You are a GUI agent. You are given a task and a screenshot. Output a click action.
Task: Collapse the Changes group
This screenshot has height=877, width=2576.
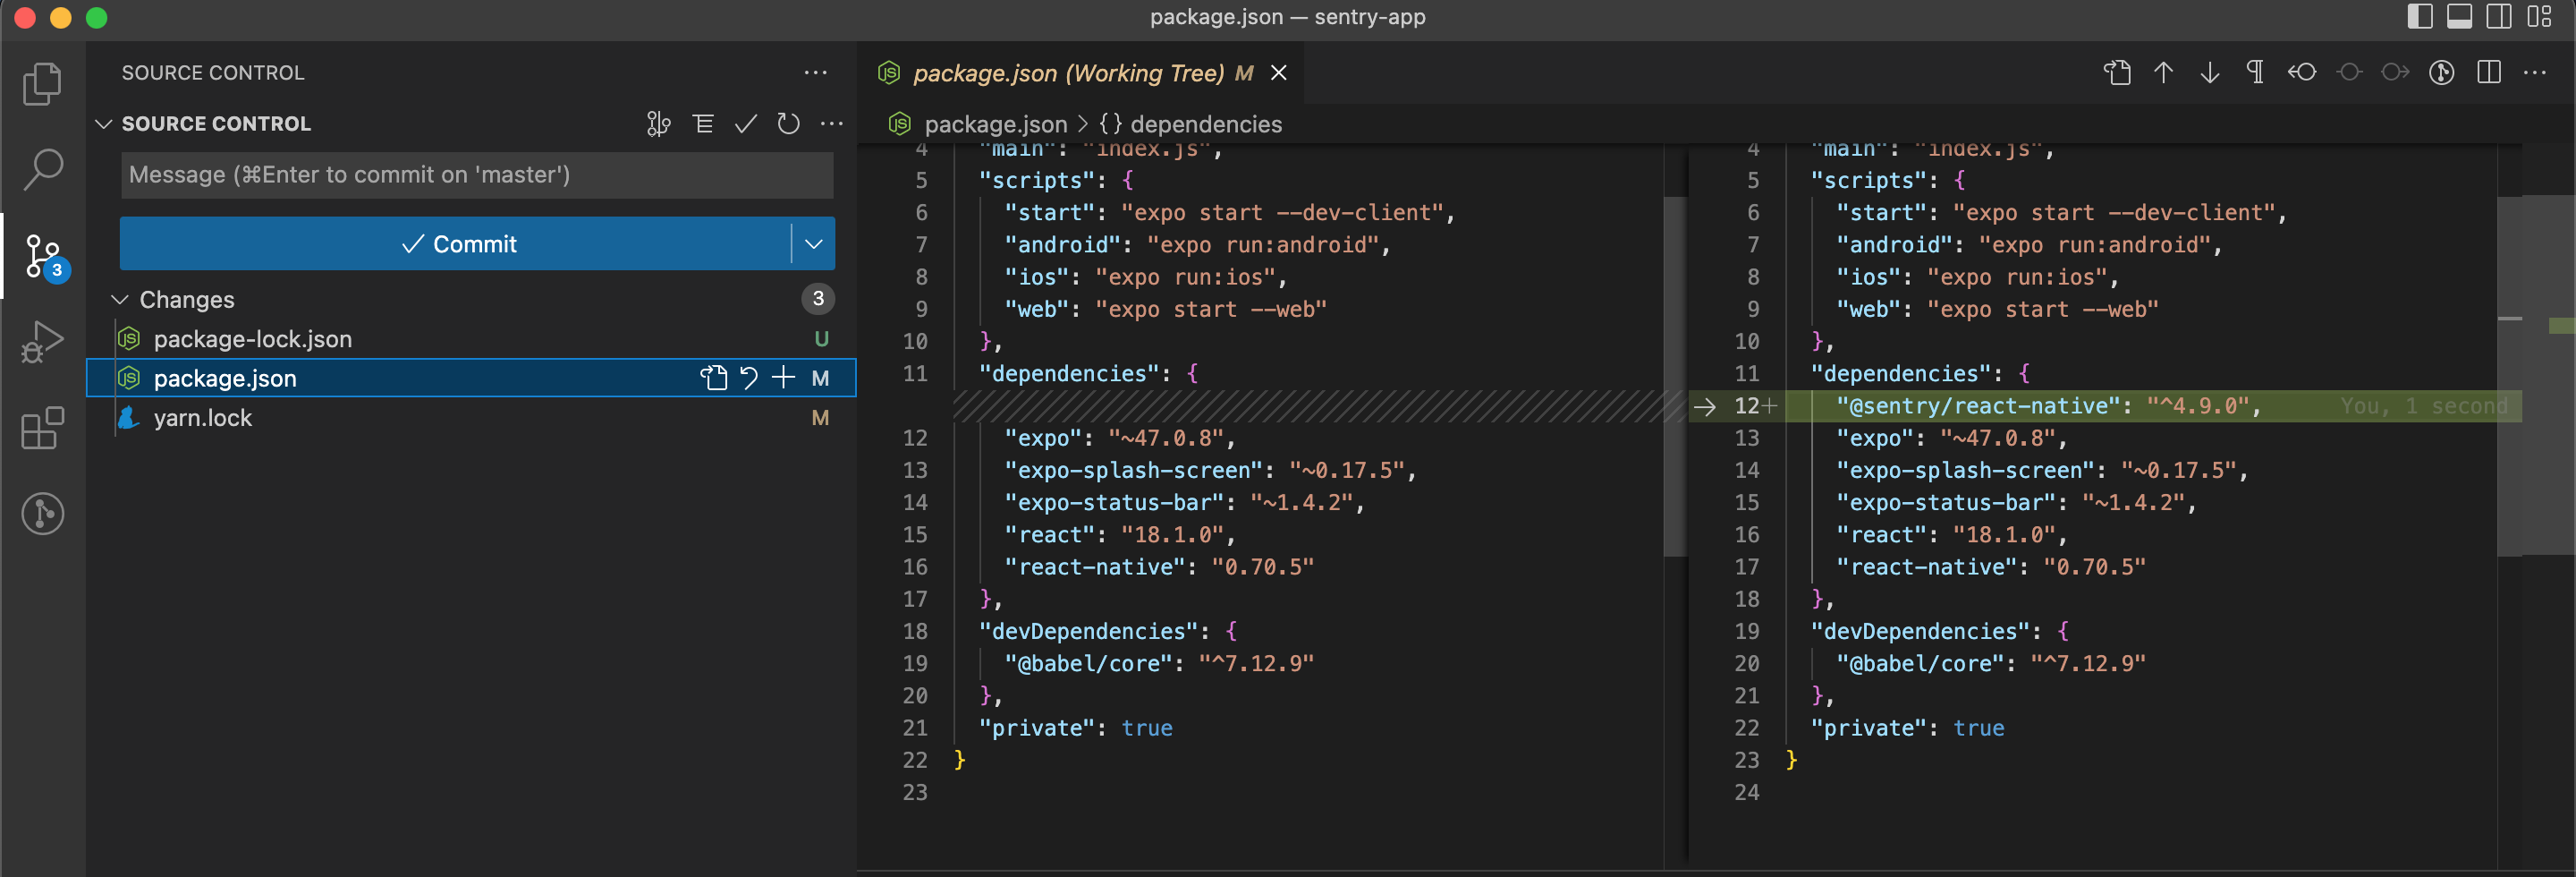[120, 300]
